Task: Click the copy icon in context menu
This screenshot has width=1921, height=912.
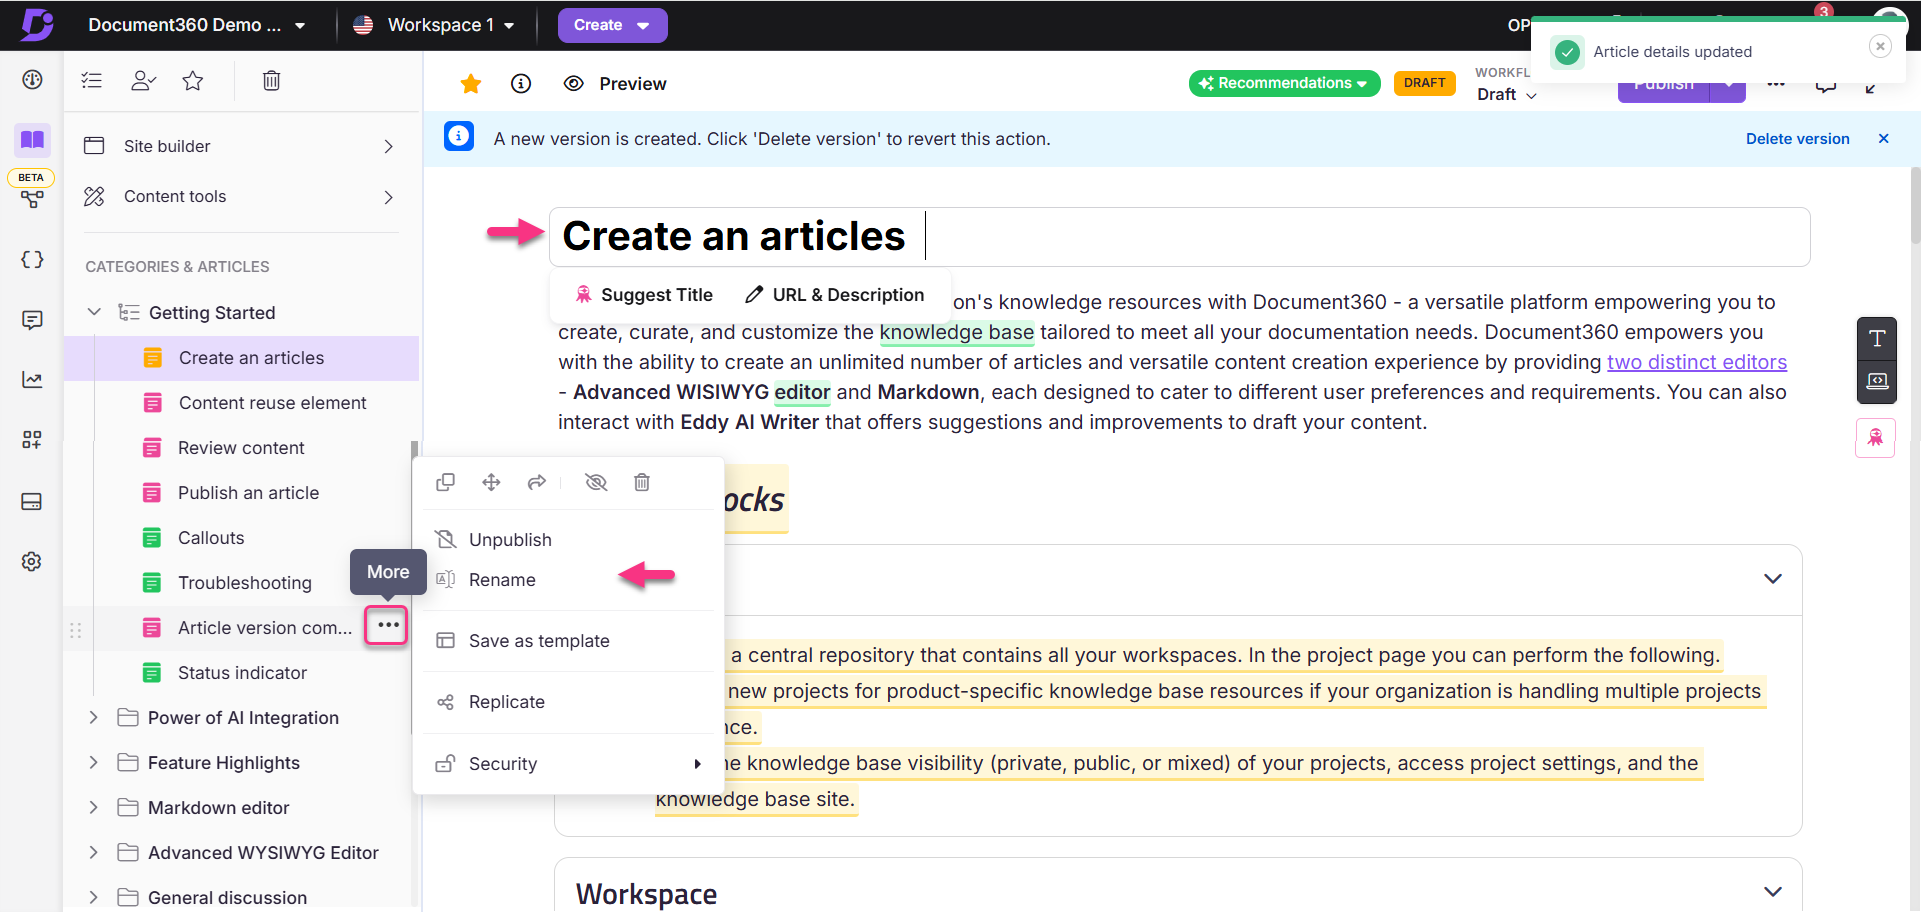Action: 446,483
